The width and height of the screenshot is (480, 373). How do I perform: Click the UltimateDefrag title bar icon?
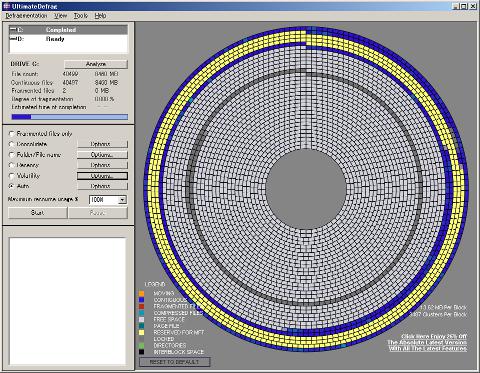(7, 6)
